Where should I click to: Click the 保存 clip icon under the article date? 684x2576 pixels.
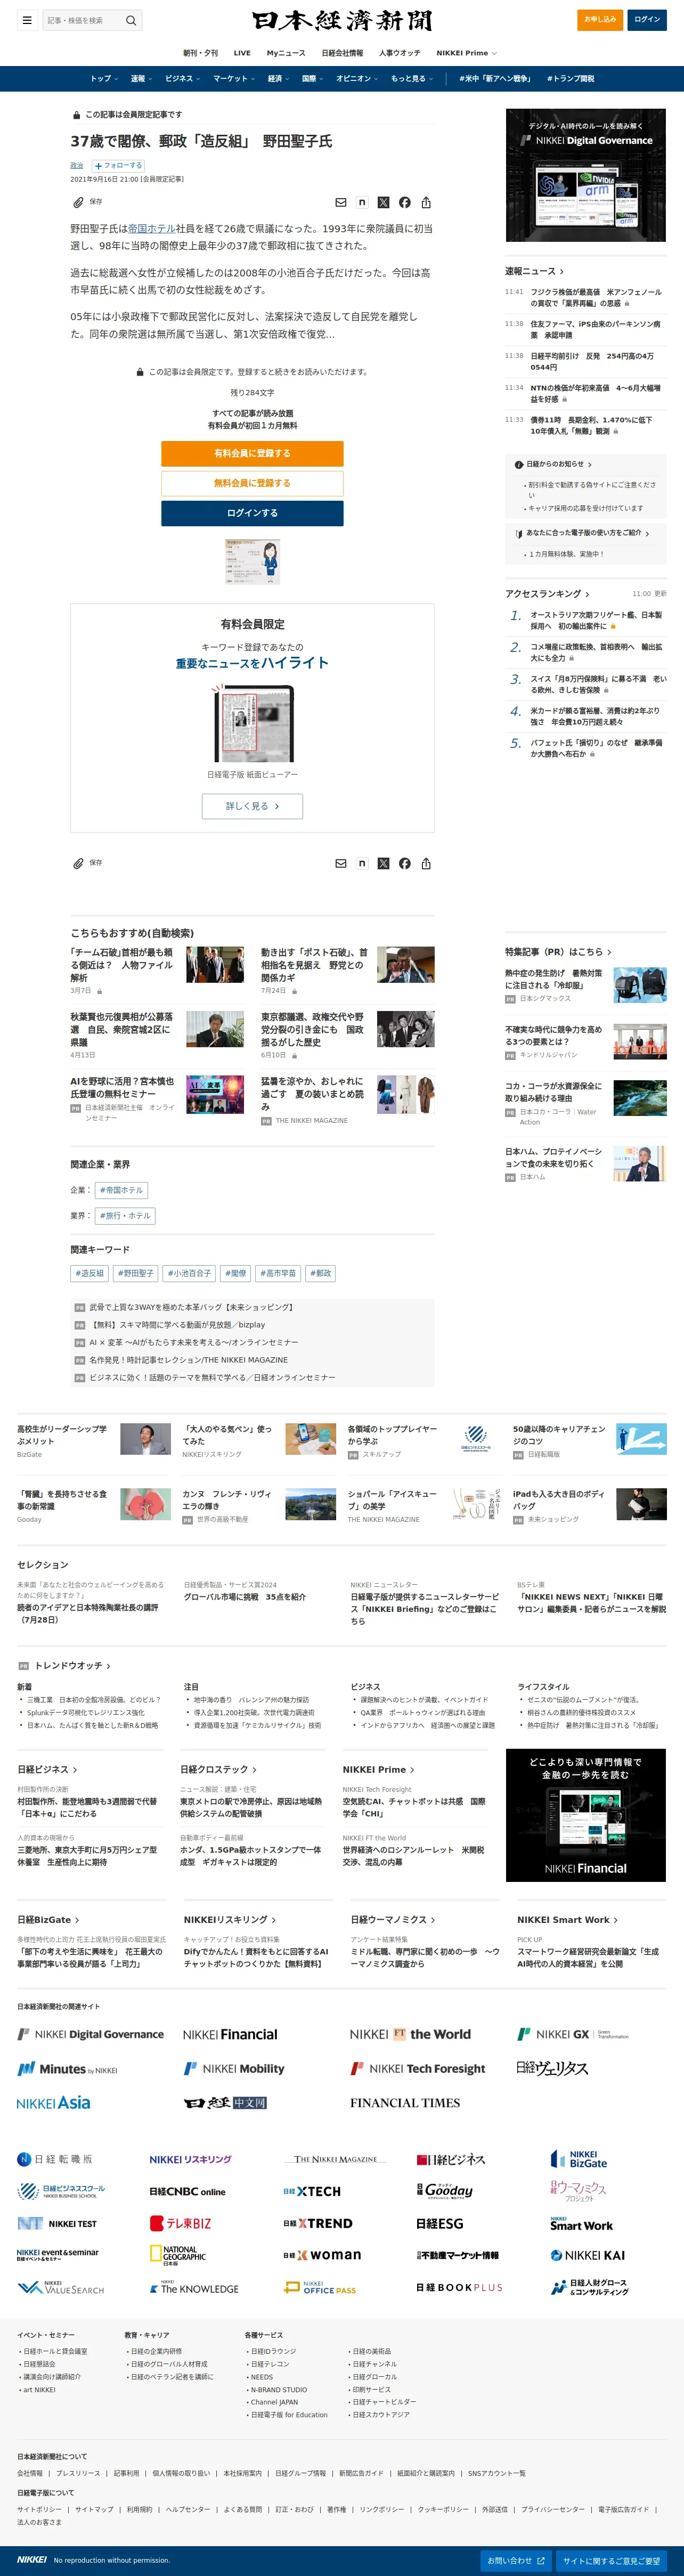point(78,202)
